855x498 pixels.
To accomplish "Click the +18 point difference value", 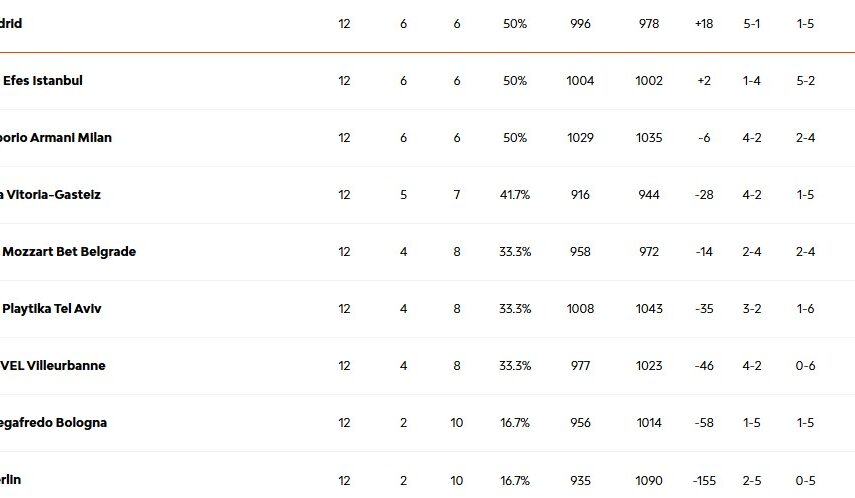I will [703, 24].
